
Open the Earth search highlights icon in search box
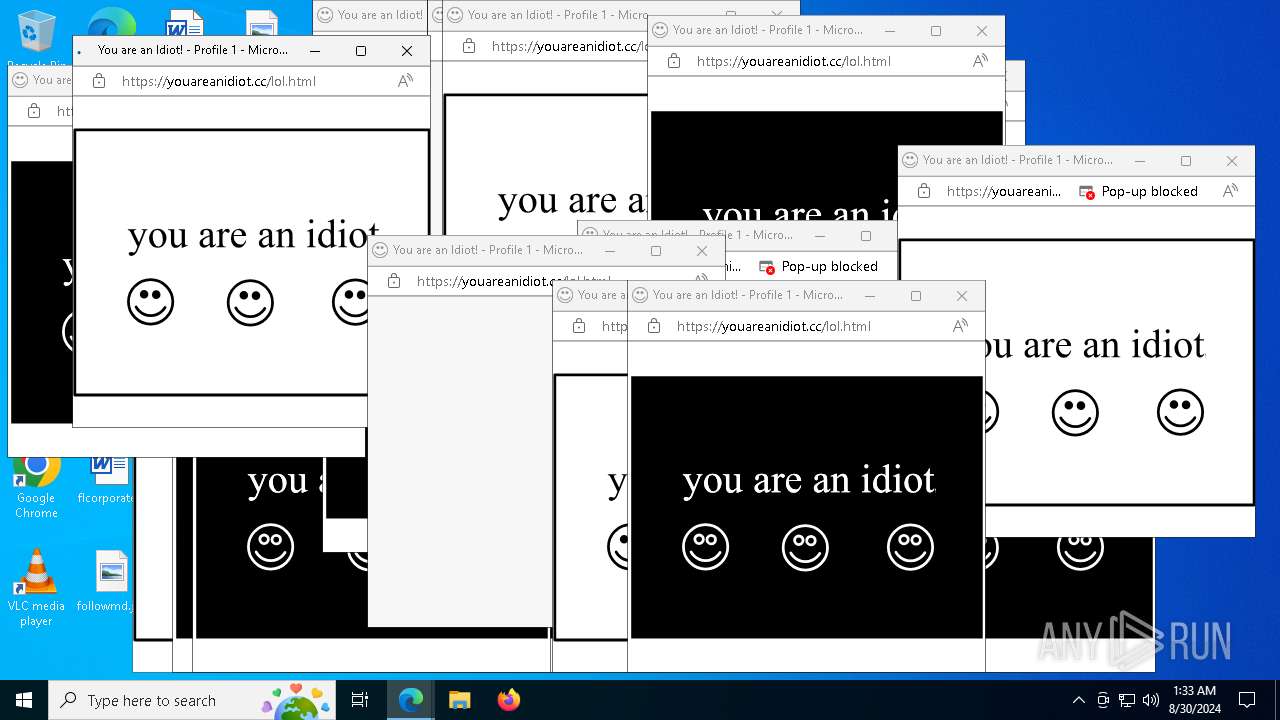tap(296, 701)
